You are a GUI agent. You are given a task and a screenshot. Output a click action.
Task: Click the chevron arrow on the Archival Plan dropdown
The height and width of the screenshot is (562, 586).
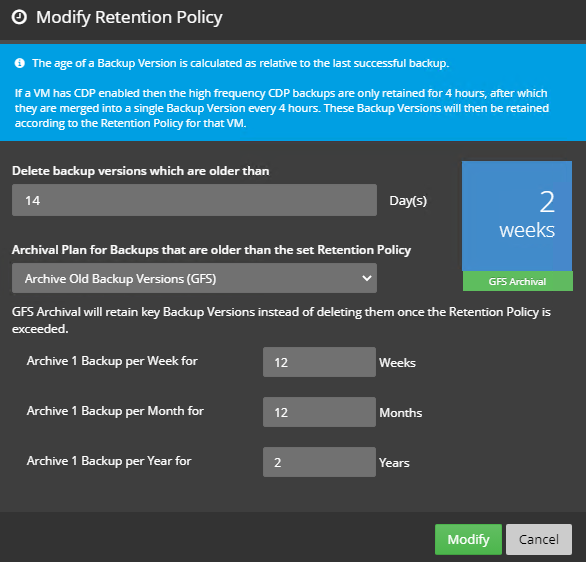pyautogui.click(x=367, y=278)
